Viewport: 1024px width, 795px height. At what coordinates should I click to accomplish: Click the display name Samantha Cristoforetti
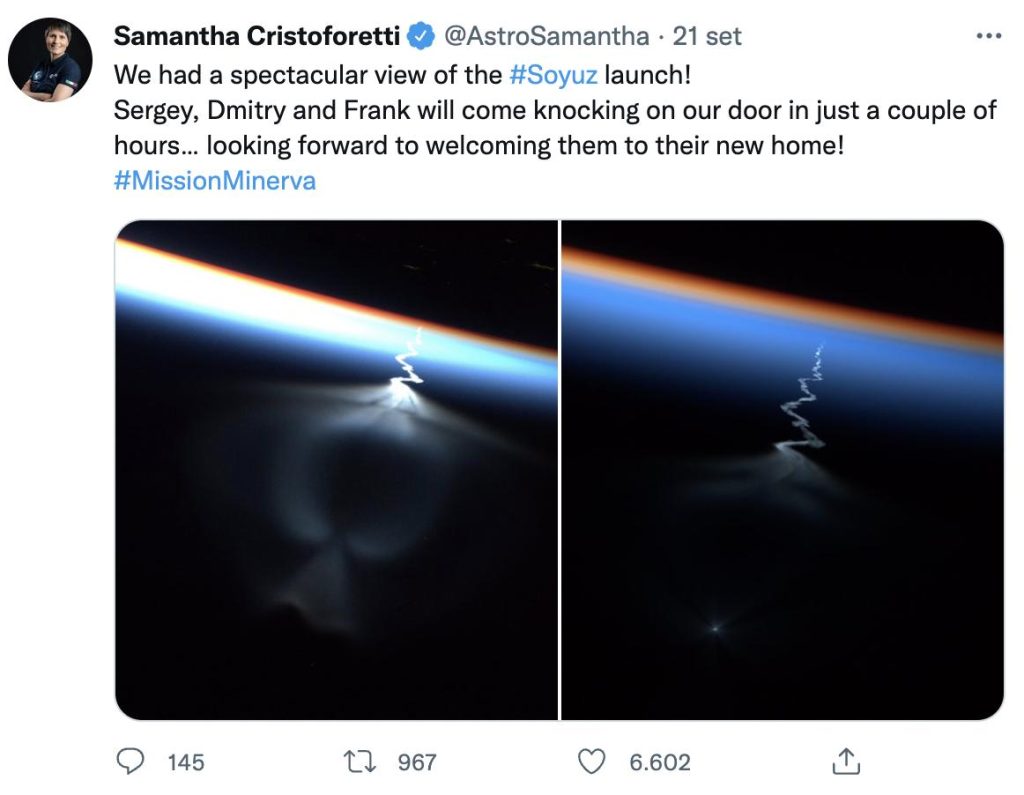coord(258,37)
